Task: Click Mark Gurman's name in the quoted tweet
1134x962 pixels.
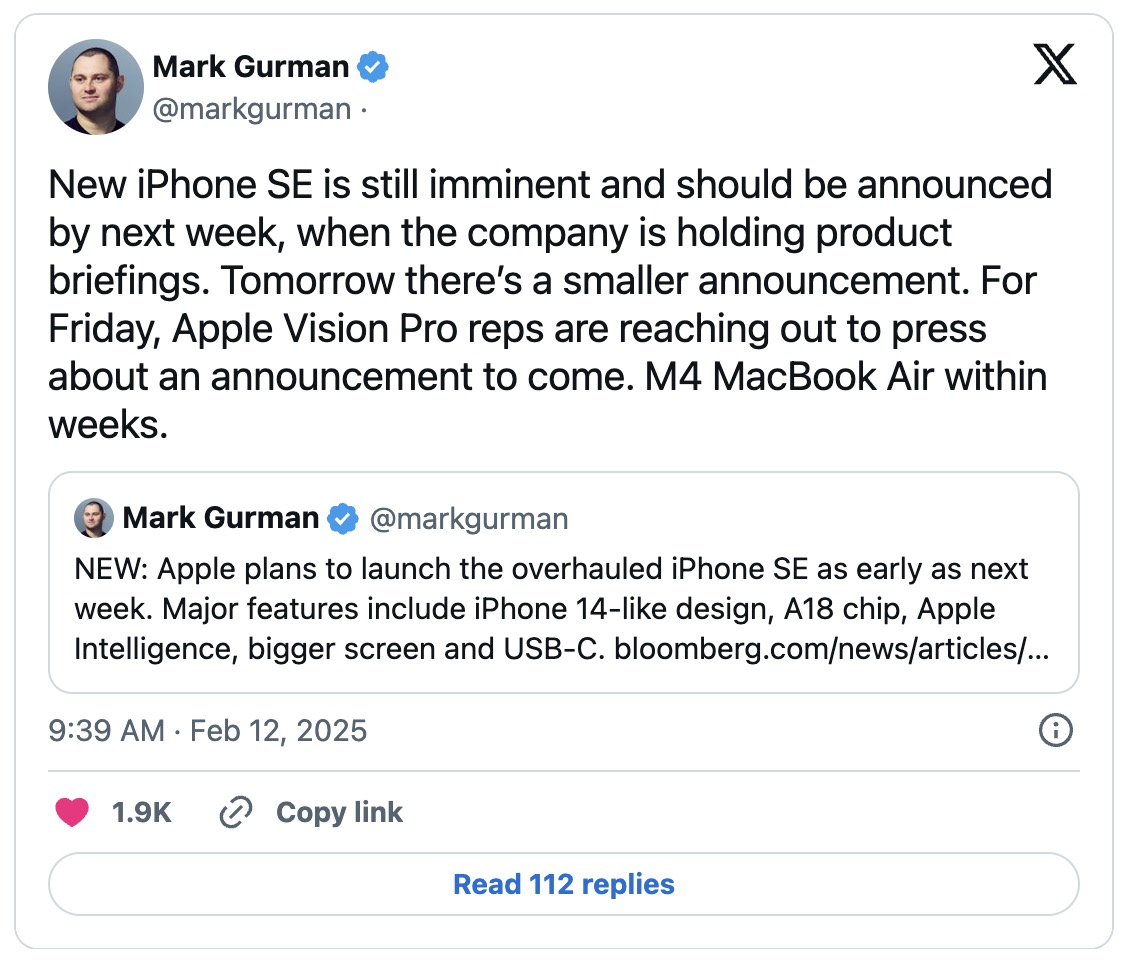Action: (221, 518)
